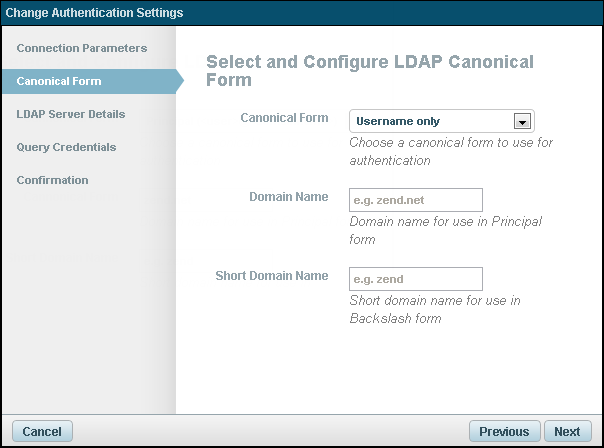Click the Canonical Form field label
This screenshot has width=604, height=448.
(284, 118)
